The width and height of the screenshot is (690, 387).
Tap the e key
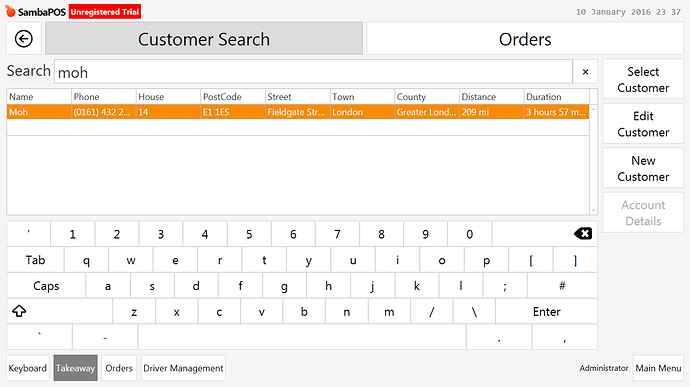pyautogui.click(x=175, y=260)
